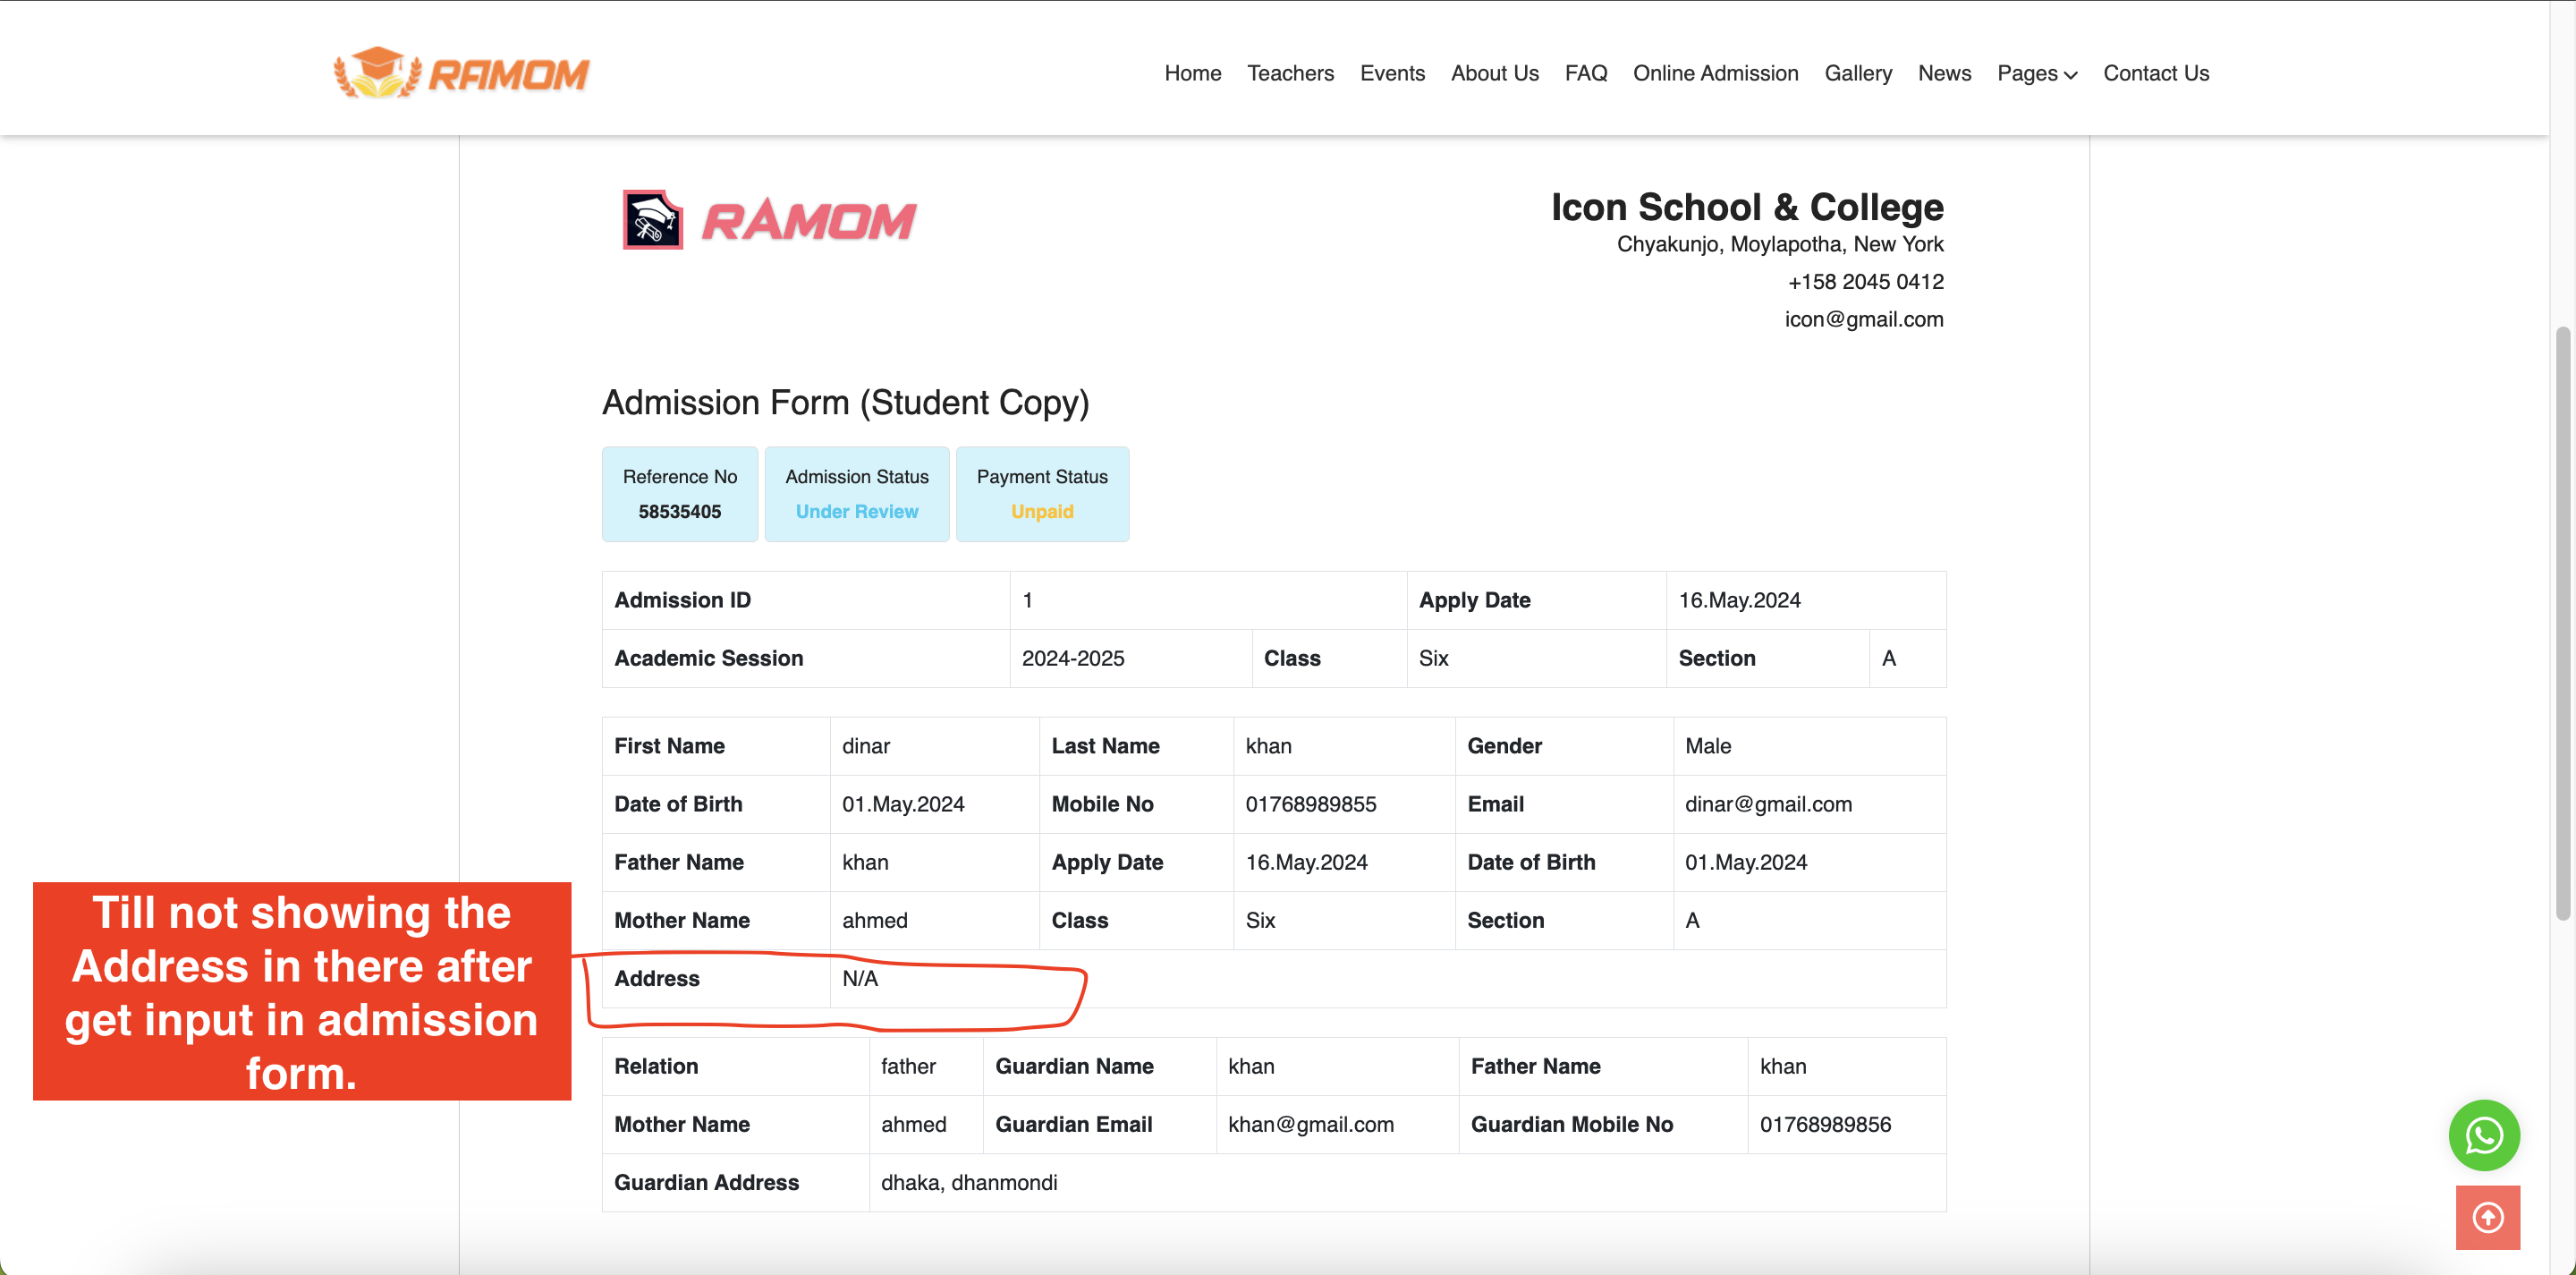2576x1275 pixels.
Task: Click the back-to-top arrow button
Action: [x=2487, y=1217]
